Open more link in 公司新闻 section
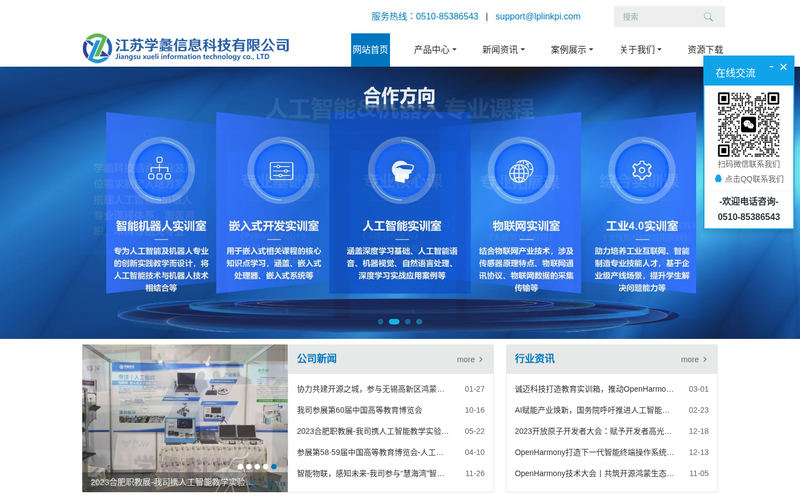The width and height of the screenshot is (800, 500). 470,359
